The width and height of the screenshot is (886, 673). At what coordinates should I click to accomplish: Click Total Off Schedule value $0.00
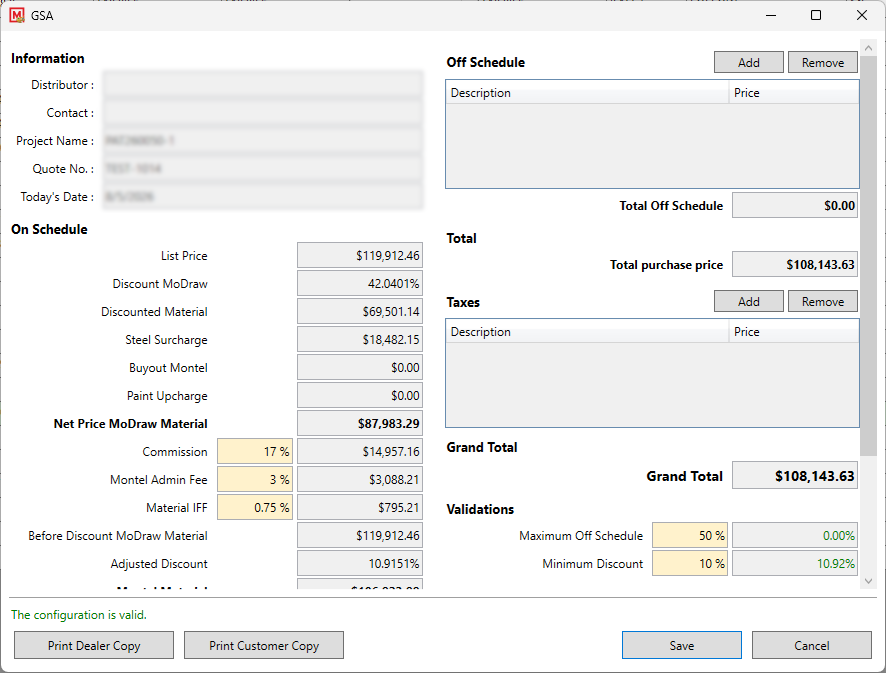click(x=795, y=205)
